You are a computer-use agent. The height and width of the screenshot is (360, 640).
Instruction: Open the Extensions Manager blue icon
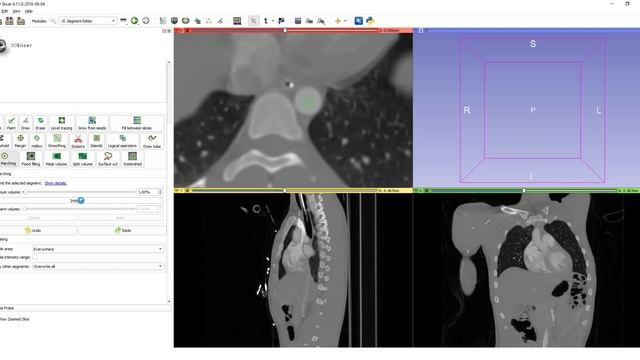[x=358, y=20]
